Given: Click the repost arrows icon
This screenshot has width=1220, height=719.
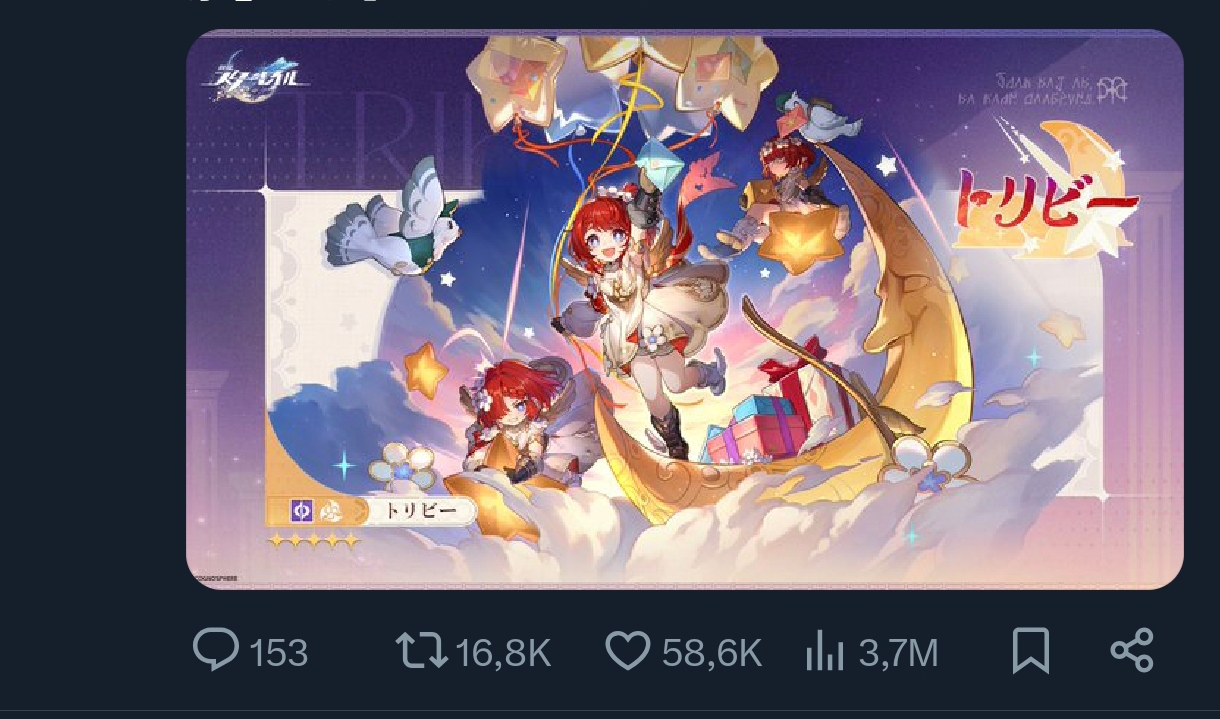Looking at the screenshot, I should (421, 651).
